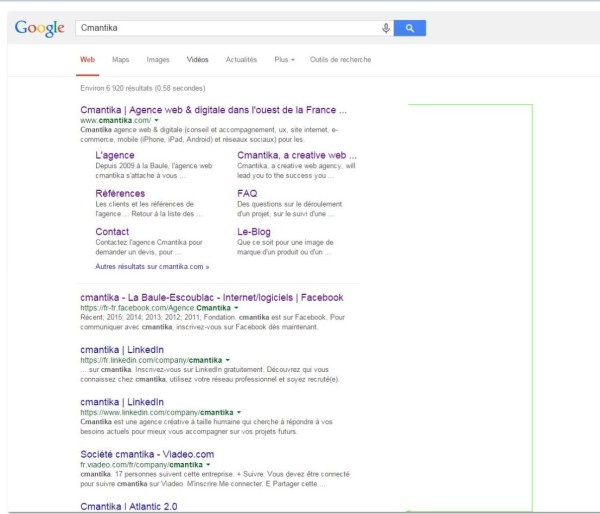Image resolution: width=600 pixels, height=514 pixels.
Task: Click Autres résultats sur cmantika.com
Action: [x=152, y=266]
